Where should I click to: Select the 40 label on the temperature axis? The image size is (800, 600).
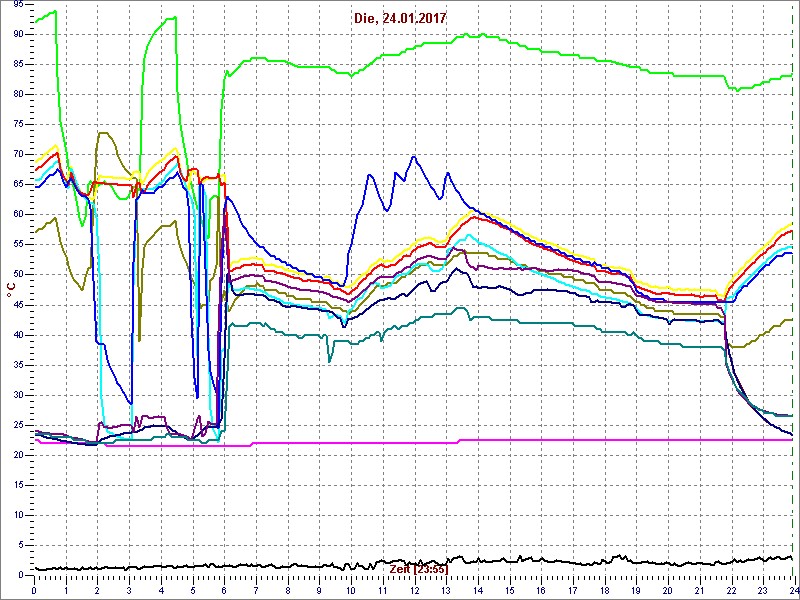click(18, 335)
